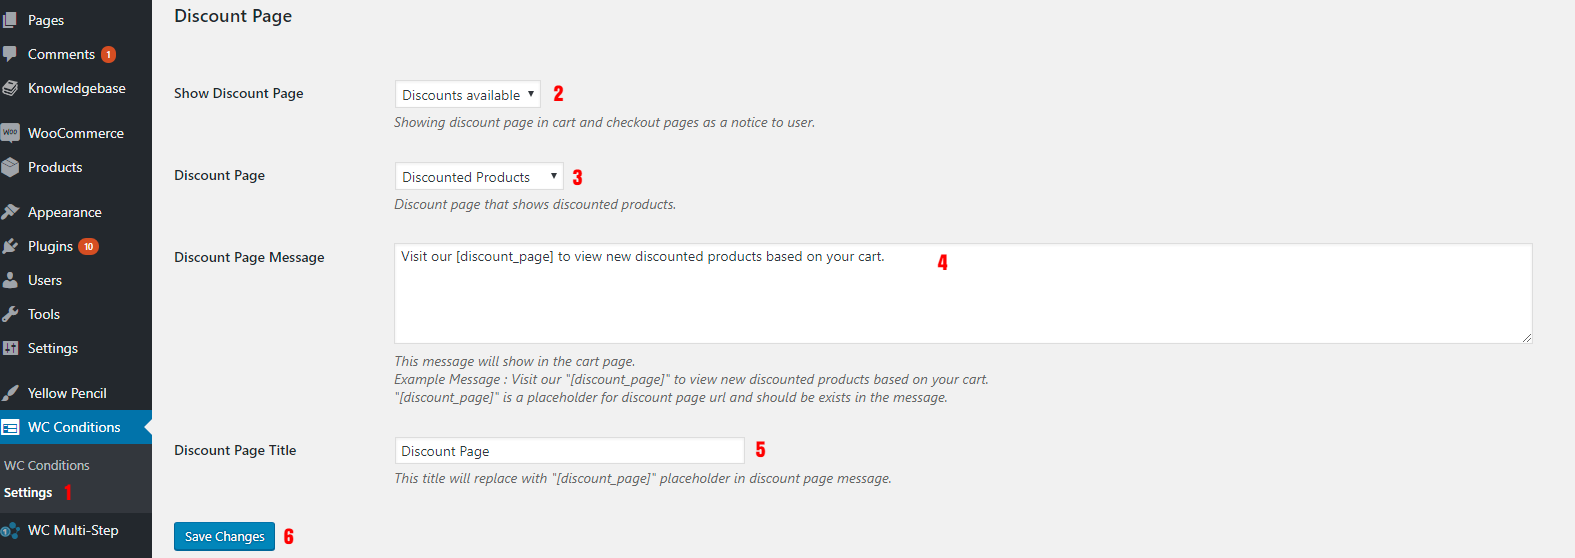Image resolution: width=1575 pixels, height=558 pixels.
Task: Open the Show Discount Page dropdown
Action: coord(467,94)
